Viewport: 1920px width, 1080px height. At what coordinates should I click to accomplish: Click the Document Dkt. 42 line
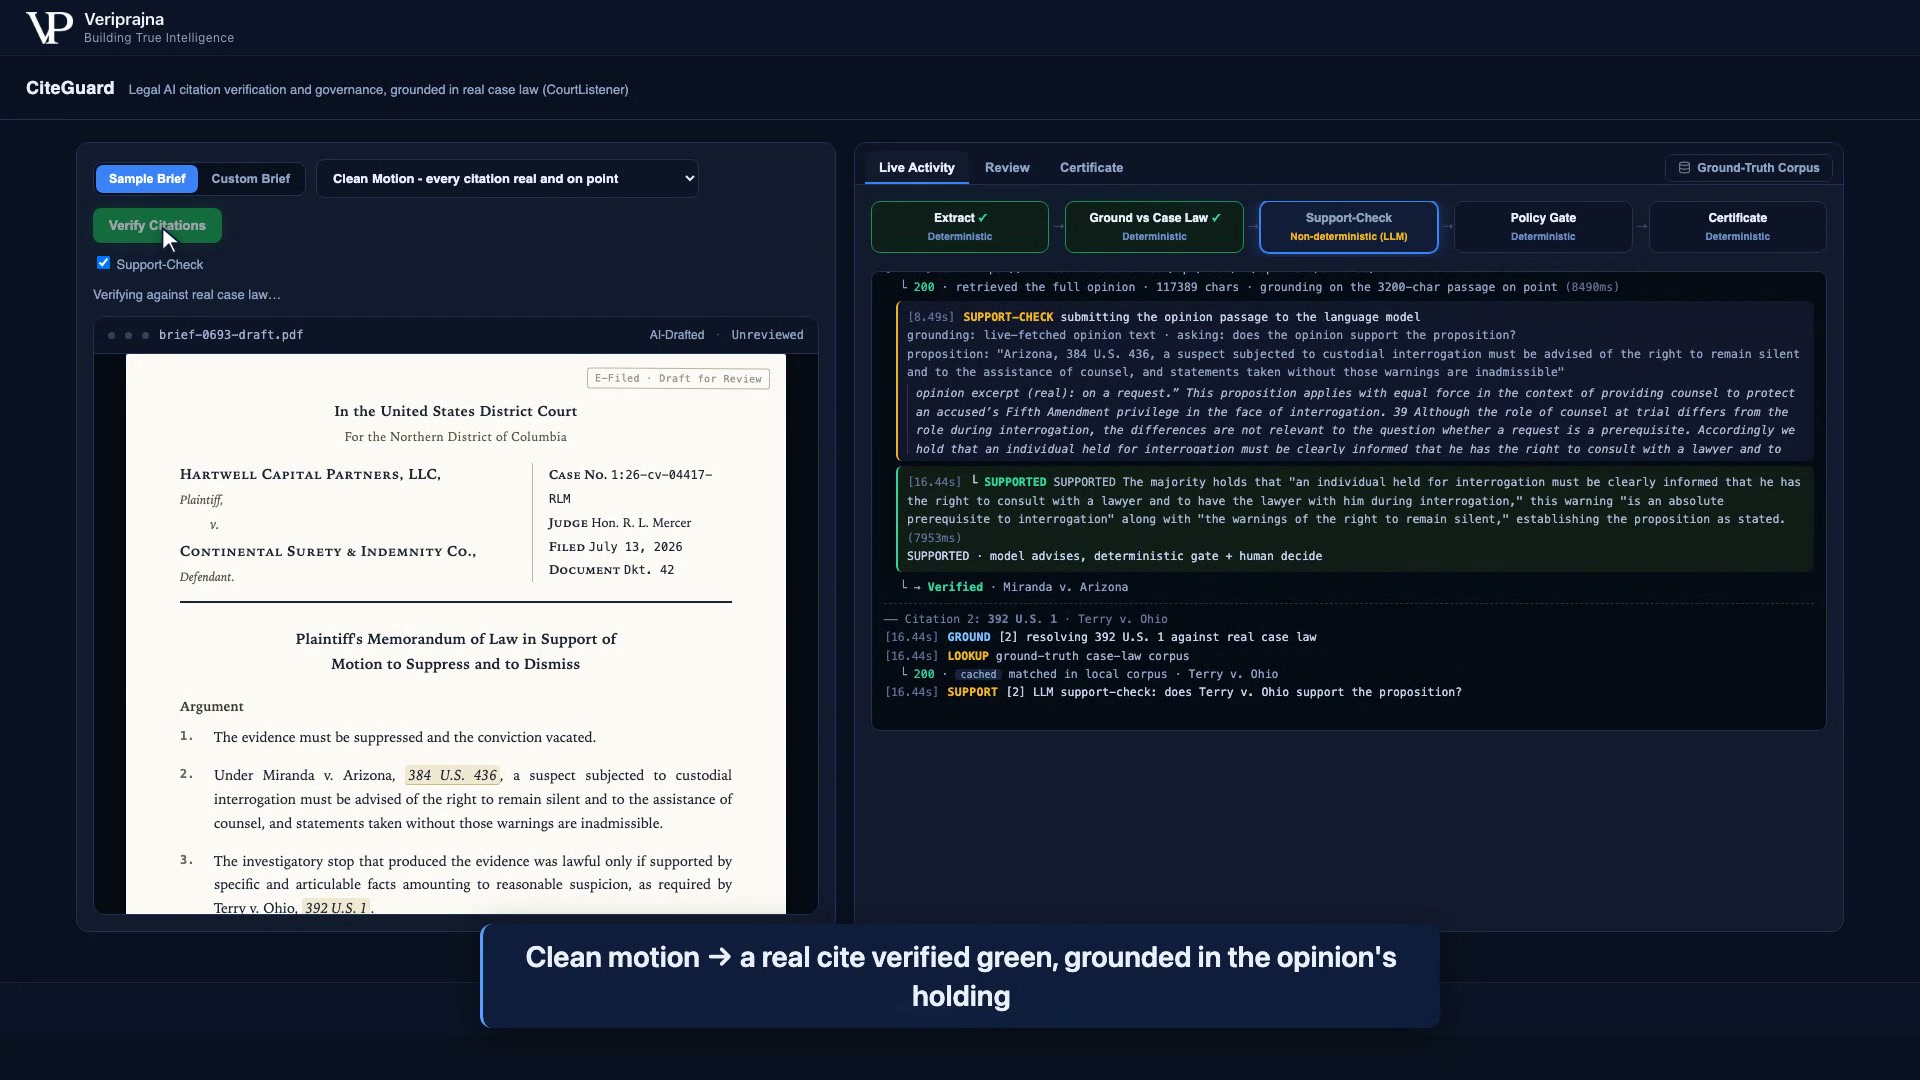tap(611, 570)
